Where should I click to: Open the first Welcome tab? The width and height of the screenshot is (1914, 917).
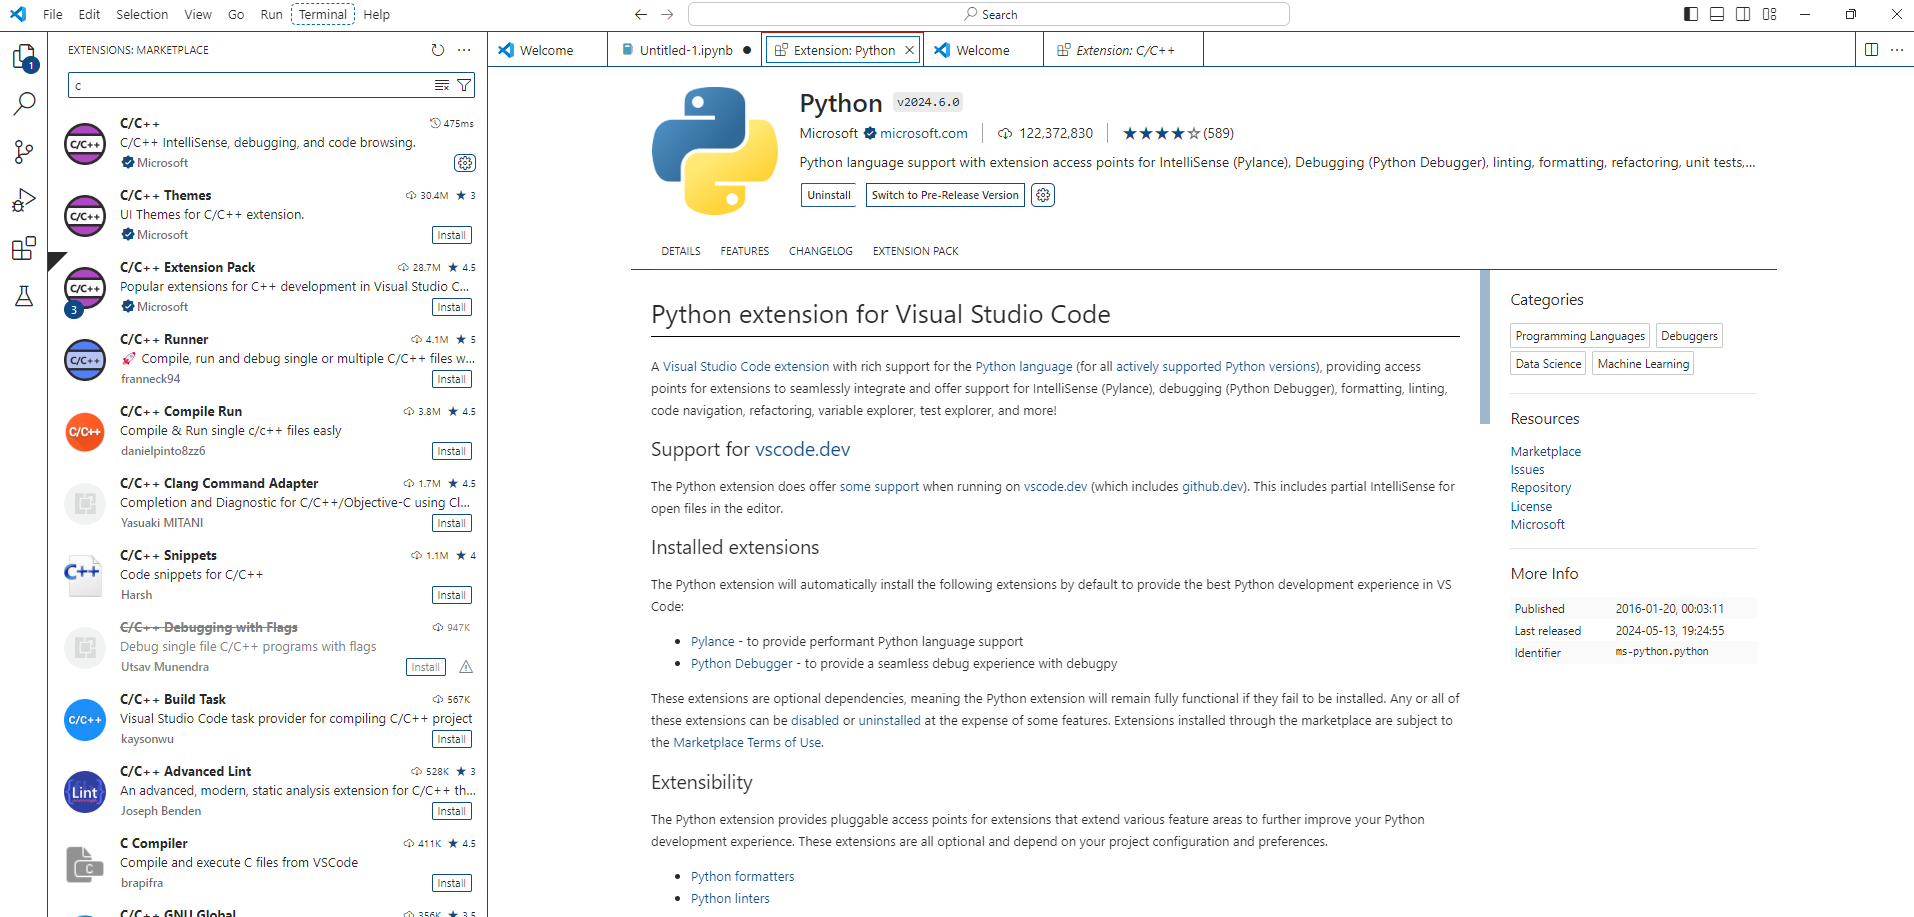(x=547, y=50)
